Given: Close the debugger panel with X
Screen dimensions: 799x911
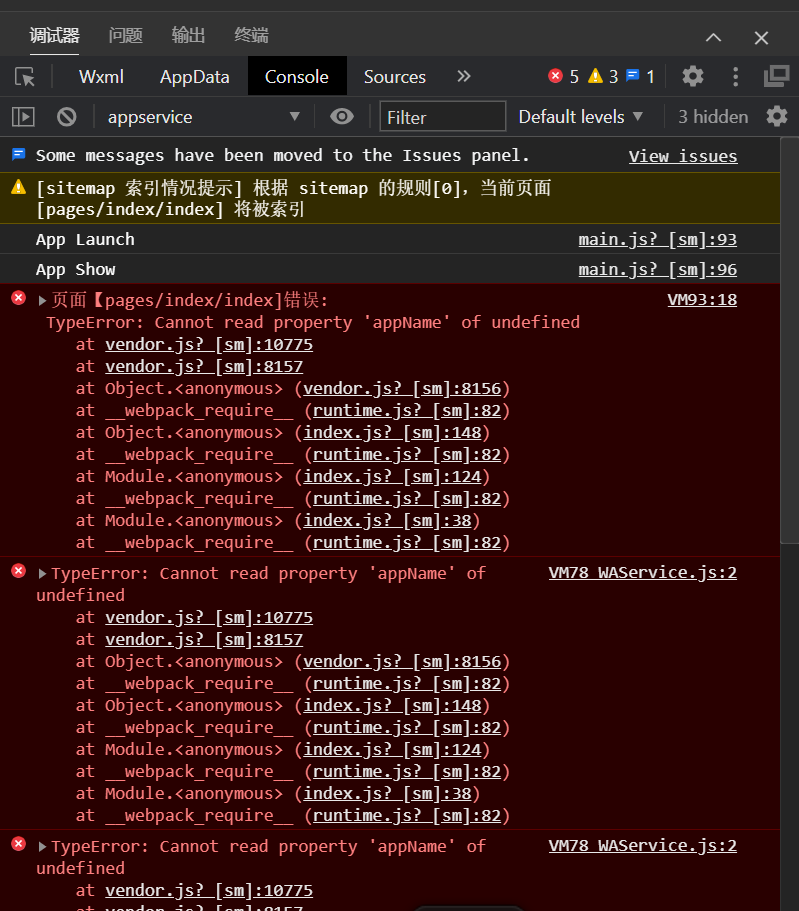Looking at the screenshot, I should pos(761,38).
